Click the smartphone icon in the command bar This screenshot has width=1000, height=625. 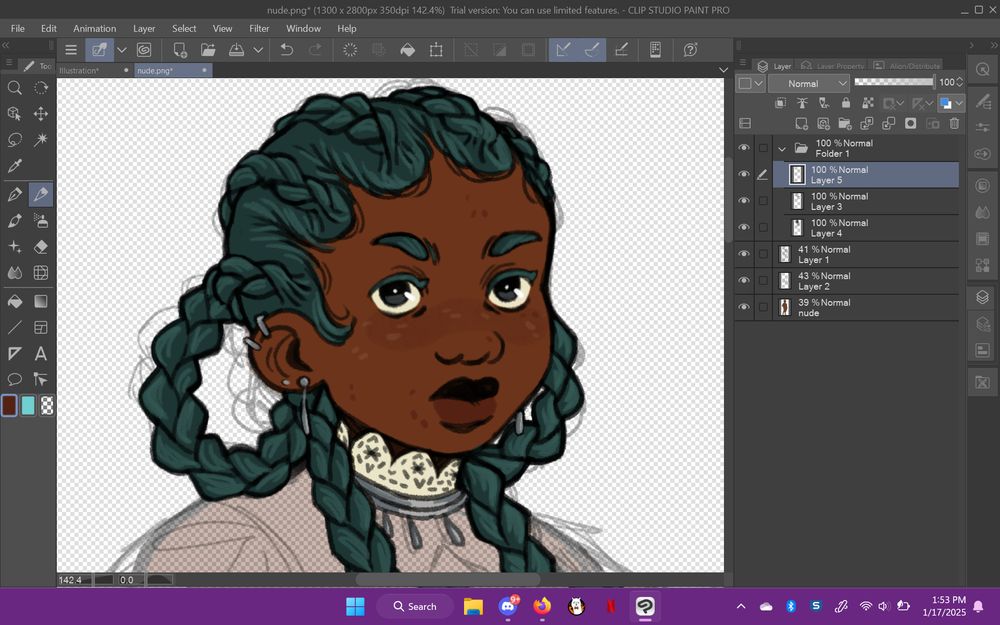(655, 50)
